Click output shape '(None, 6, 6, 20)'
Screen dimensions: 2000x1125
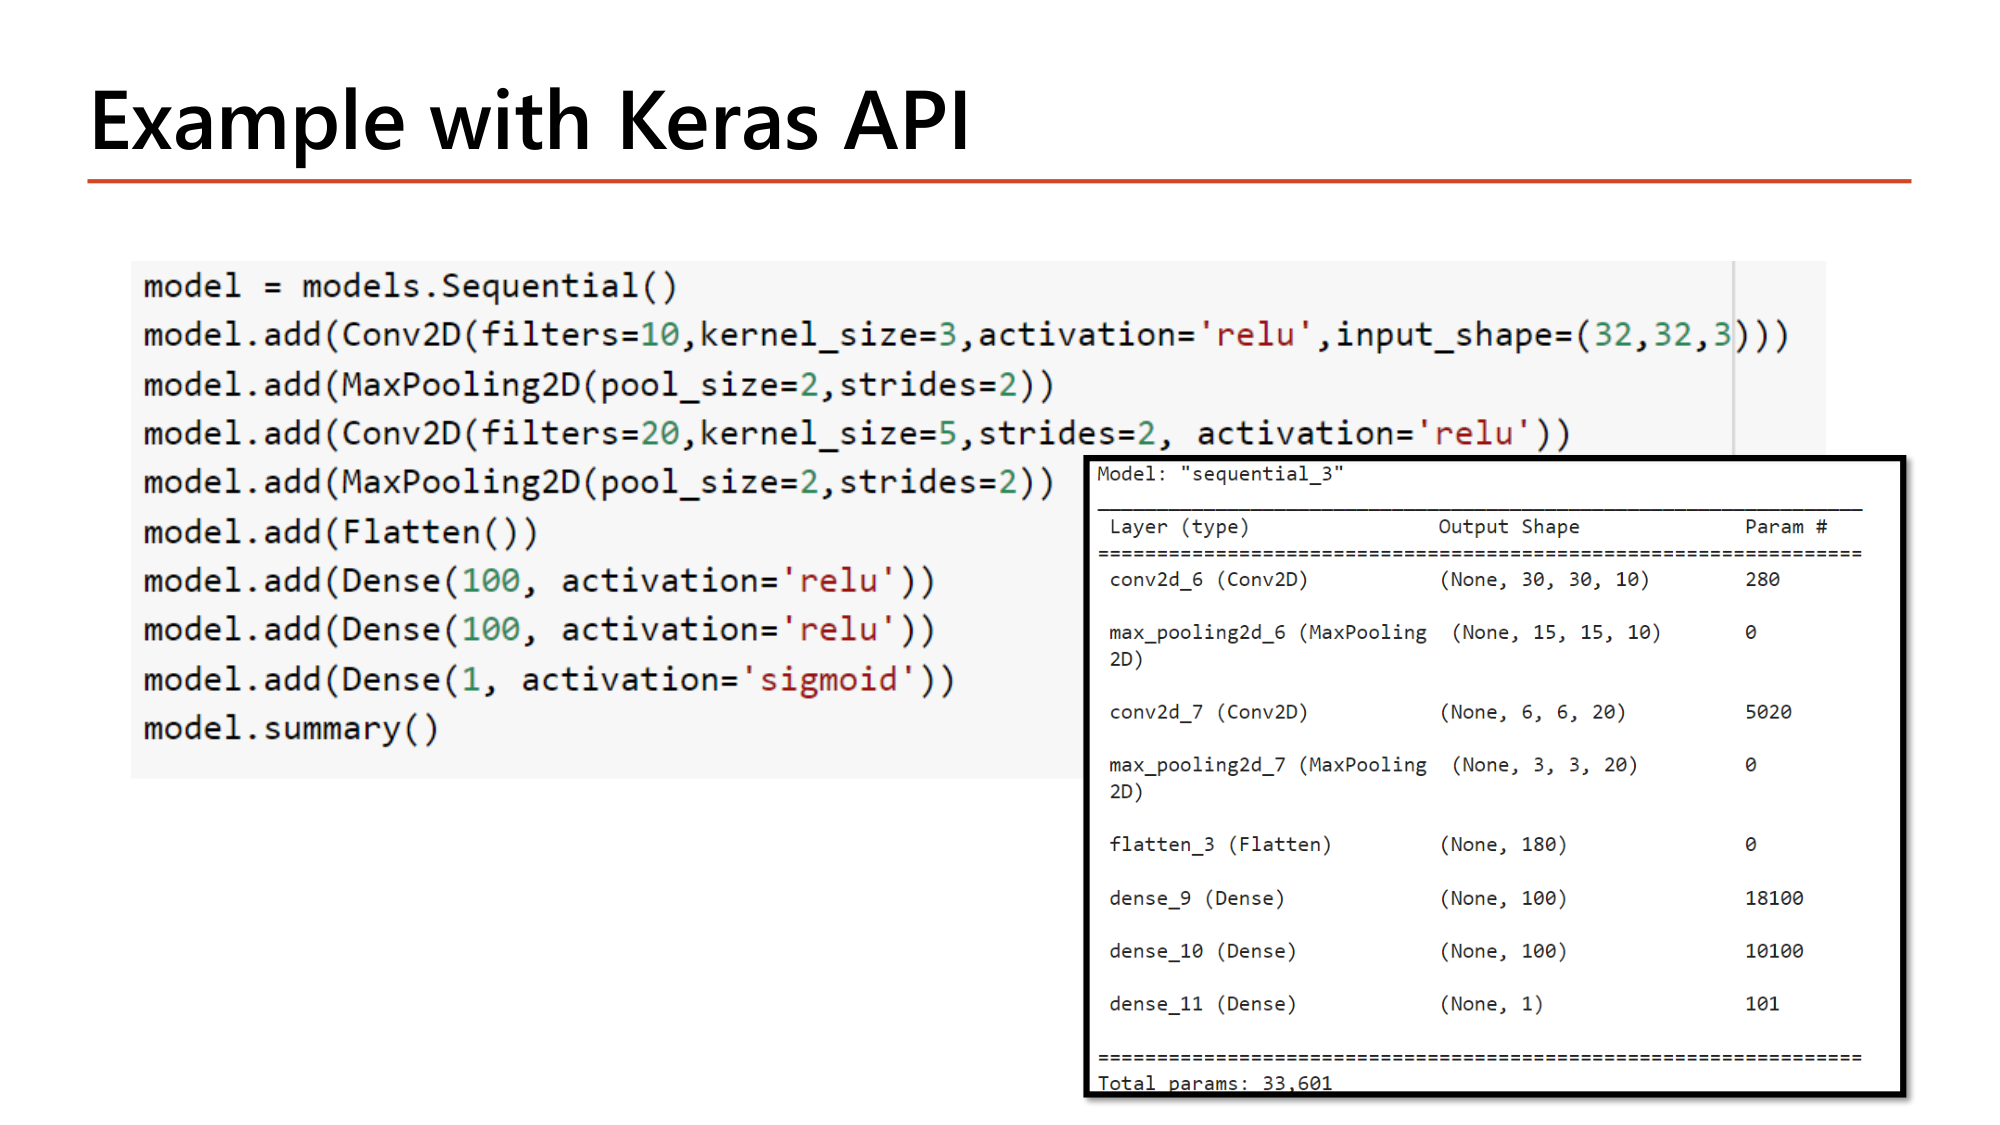1532,712
